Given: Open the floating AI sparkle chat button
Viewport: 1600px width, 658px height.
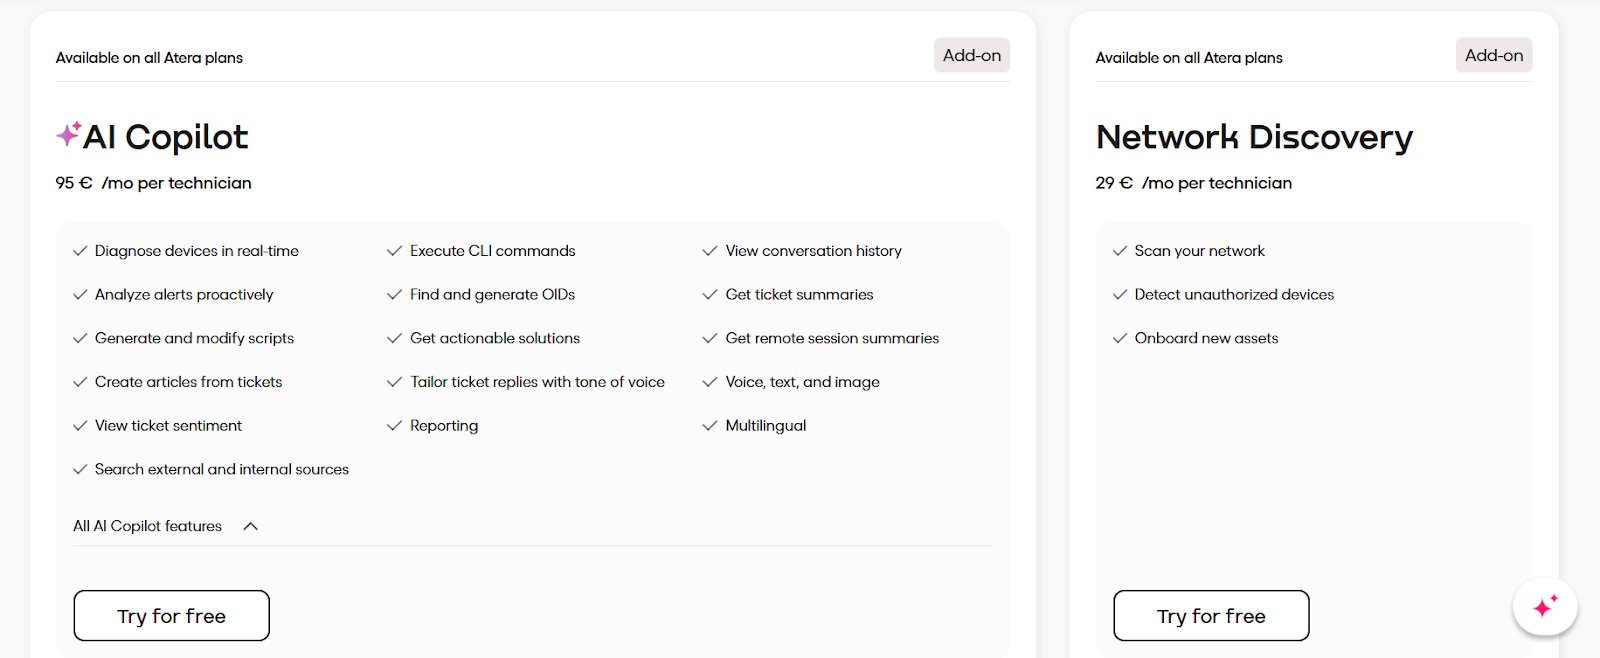Looking at the screenshot, I should pos(1545,606).
